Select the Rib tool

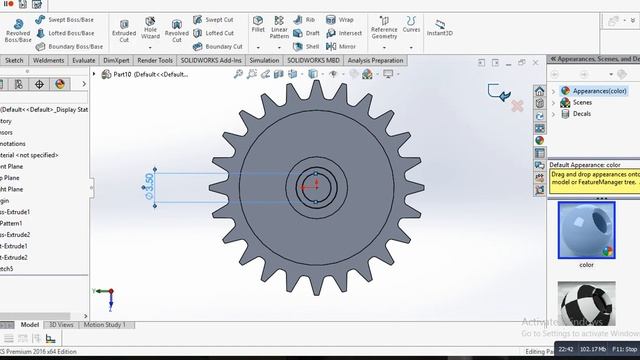point(304,20)
